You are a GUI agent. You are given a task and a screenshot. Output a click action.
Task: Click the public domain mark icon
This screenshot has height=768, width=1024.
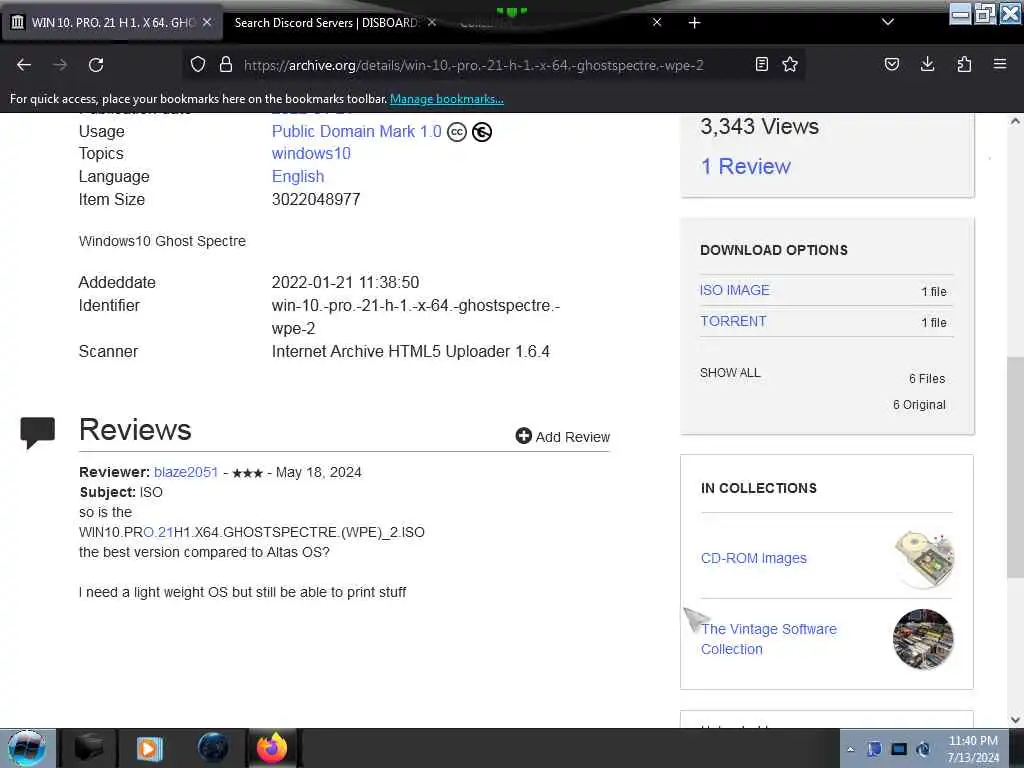[482, 132]
